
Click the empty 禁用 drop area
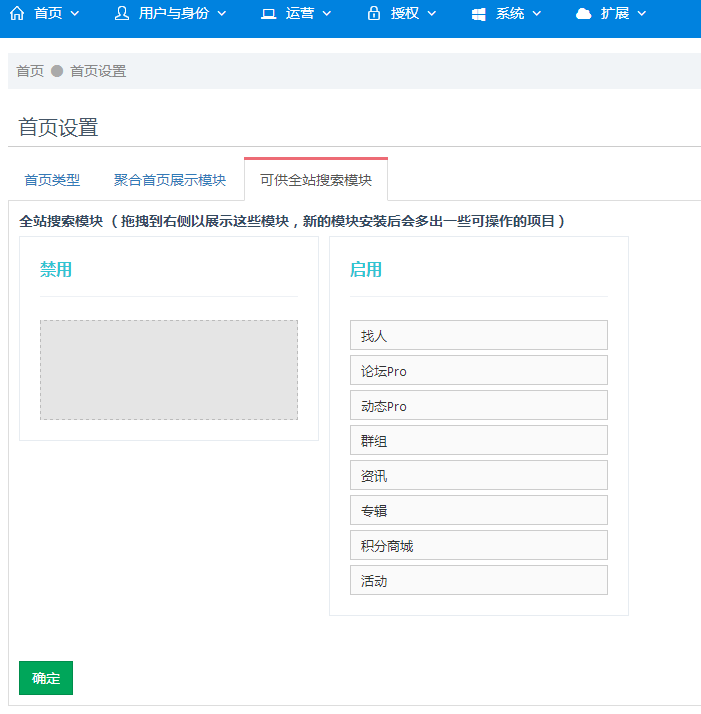pos(169,370)
